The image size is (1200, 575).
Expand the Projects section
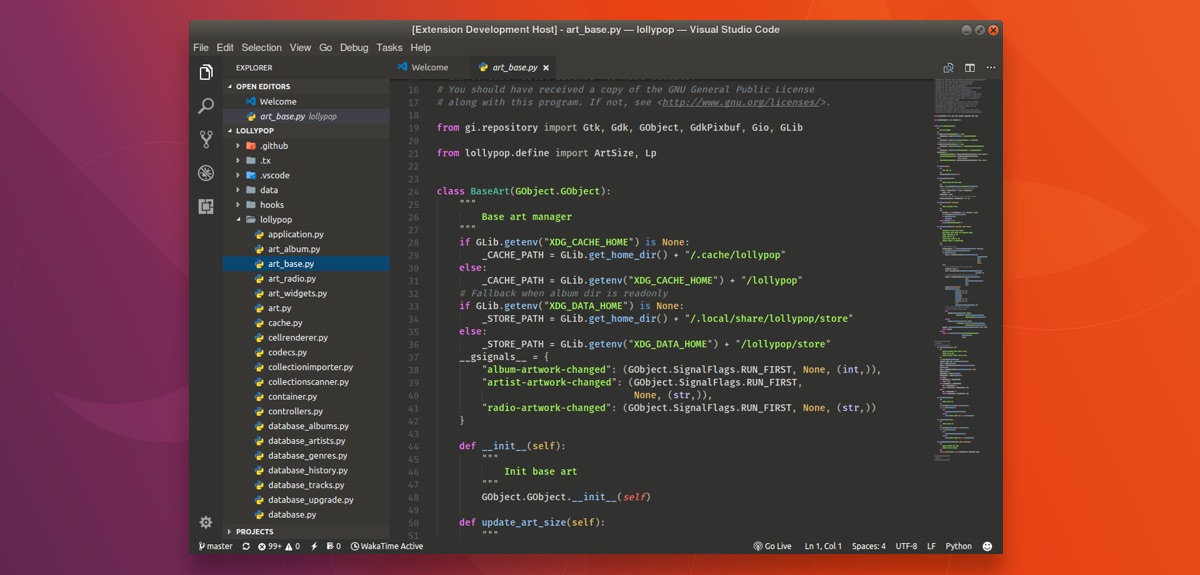click(254, 531)
